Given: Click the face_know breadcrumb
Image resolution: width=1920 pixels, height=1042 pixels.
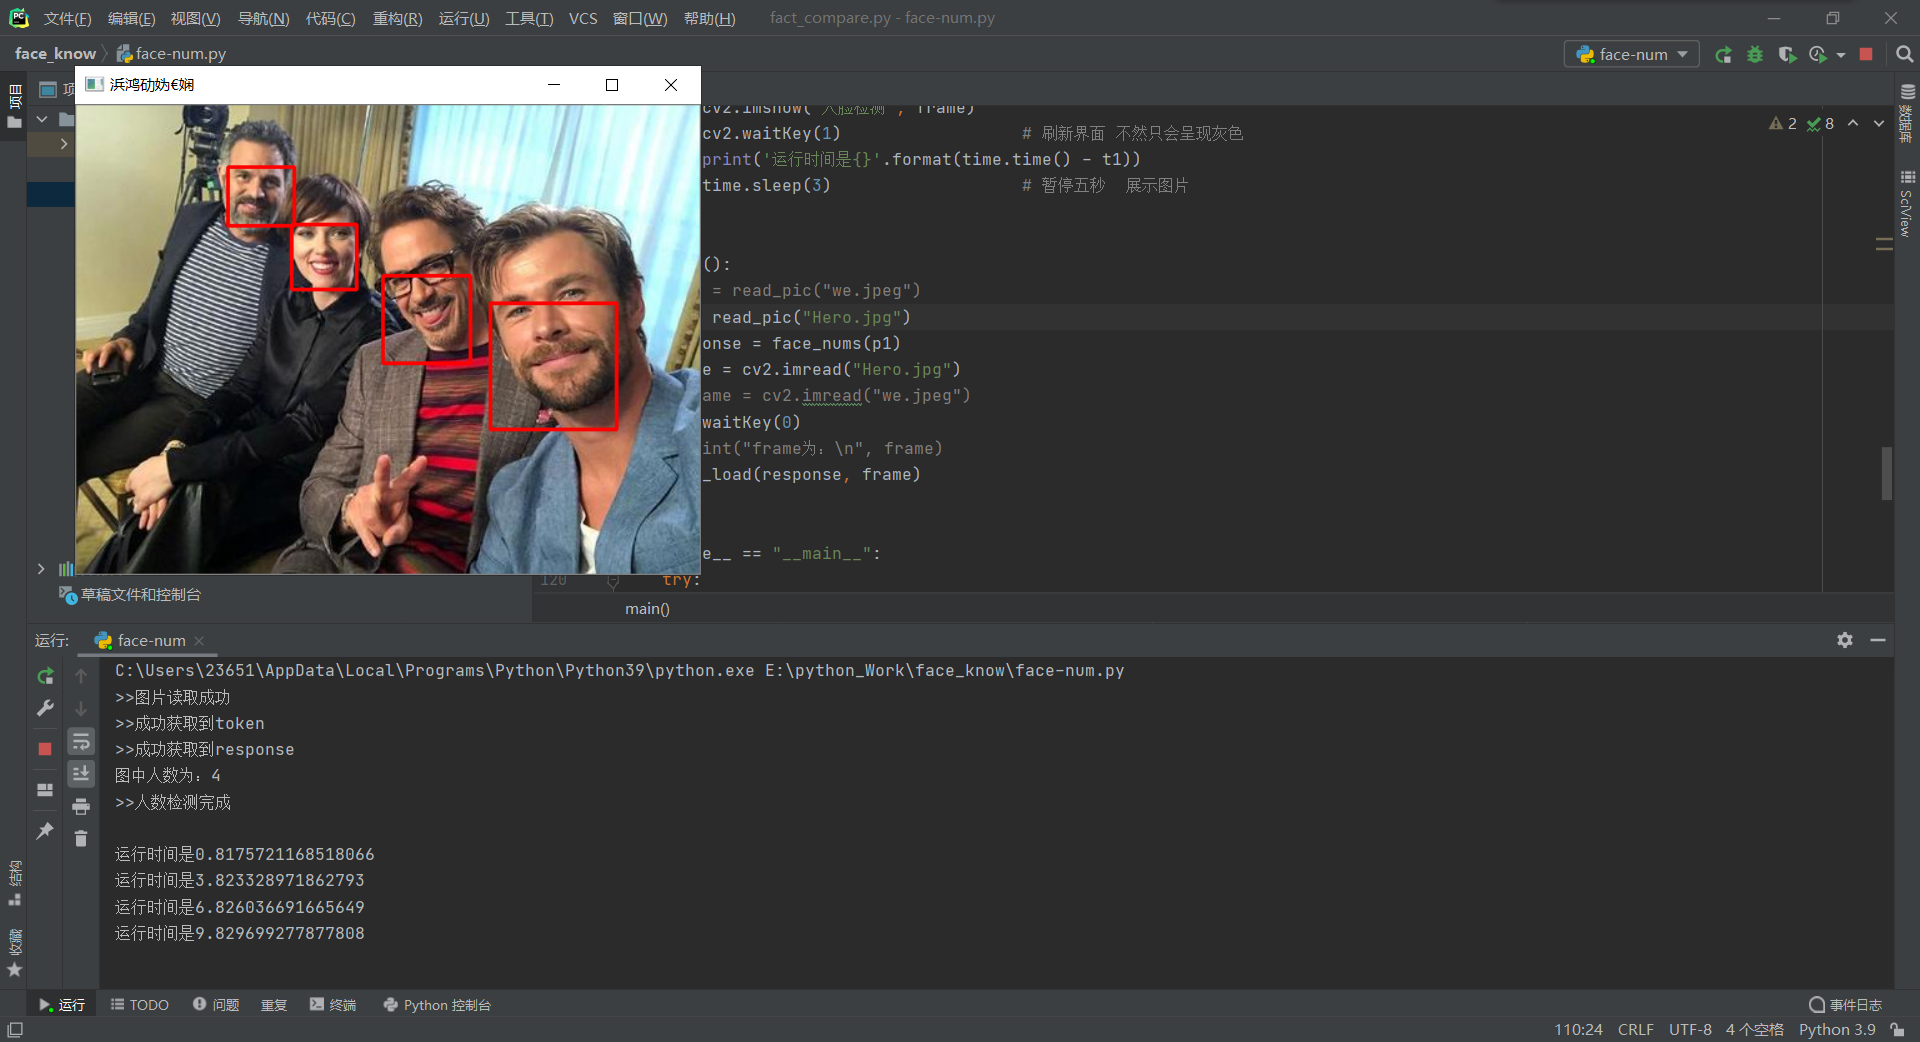Looking at the screenshot, I should [x=55, y=53].
